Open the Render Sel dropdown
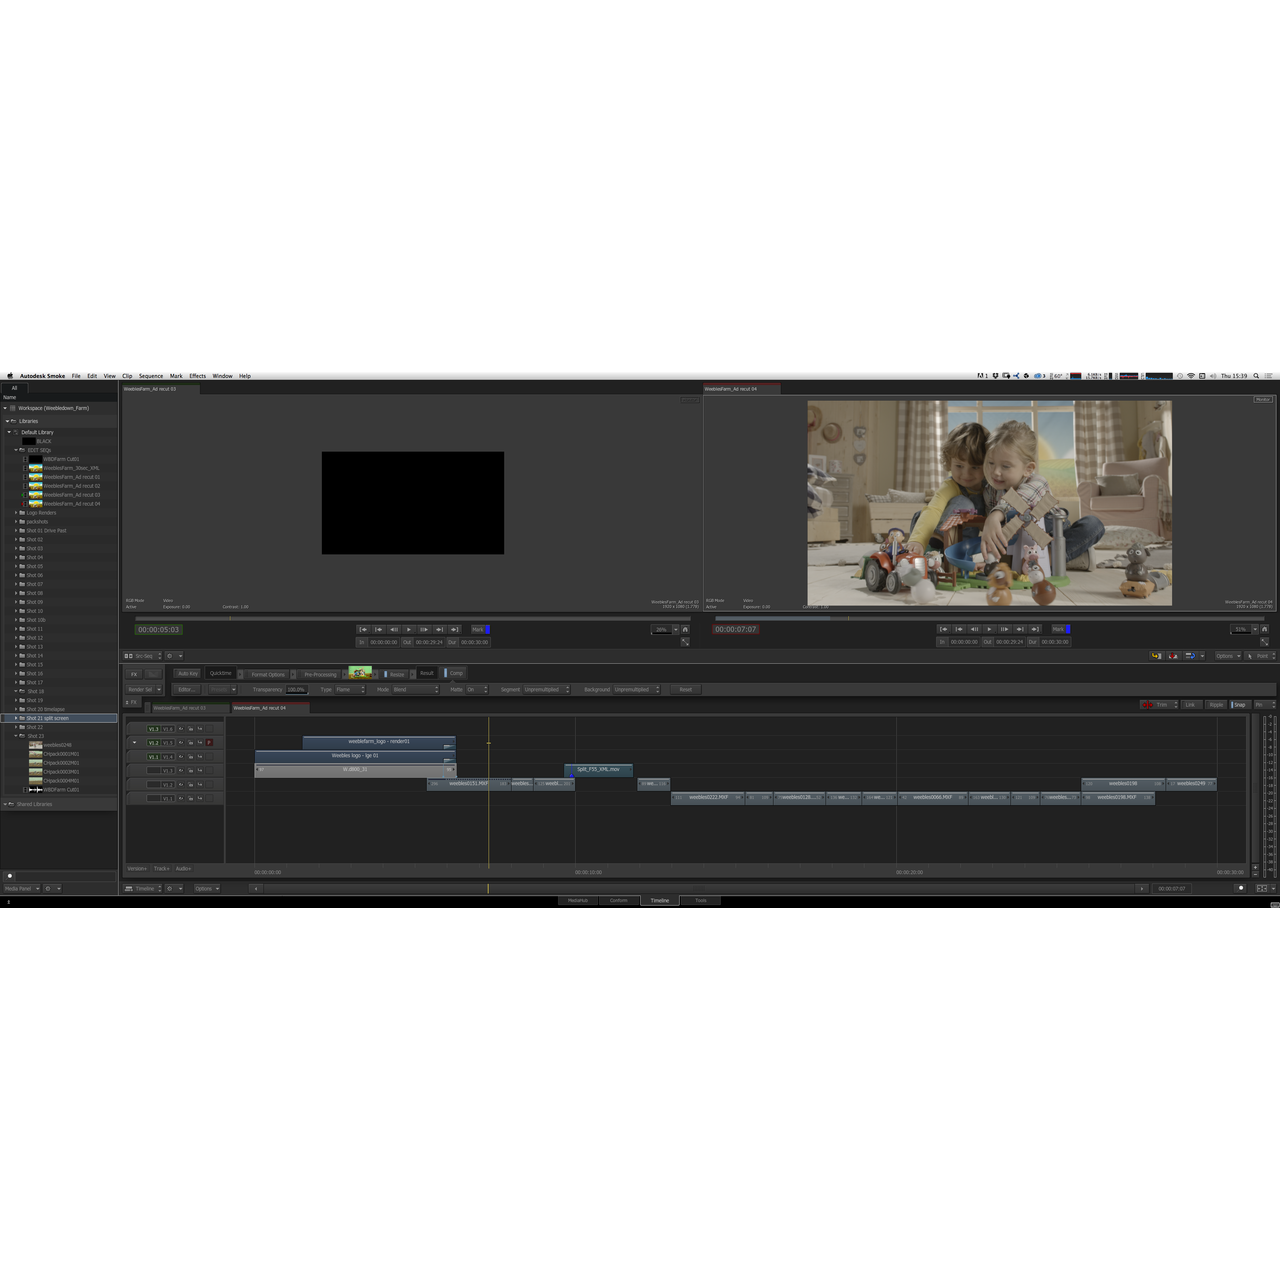 [145, 689]
